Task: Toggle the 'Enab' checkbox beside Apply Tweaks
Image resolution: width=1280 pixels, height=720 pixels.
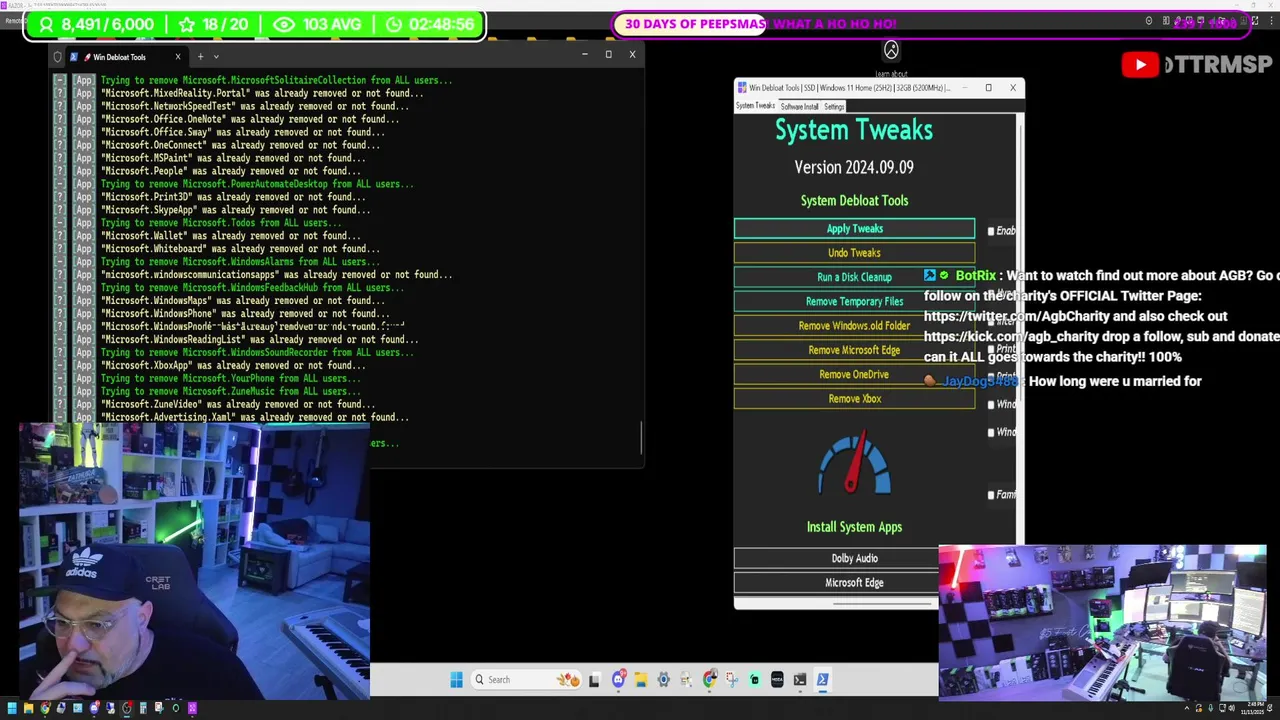Action: (x=991, y=231)
